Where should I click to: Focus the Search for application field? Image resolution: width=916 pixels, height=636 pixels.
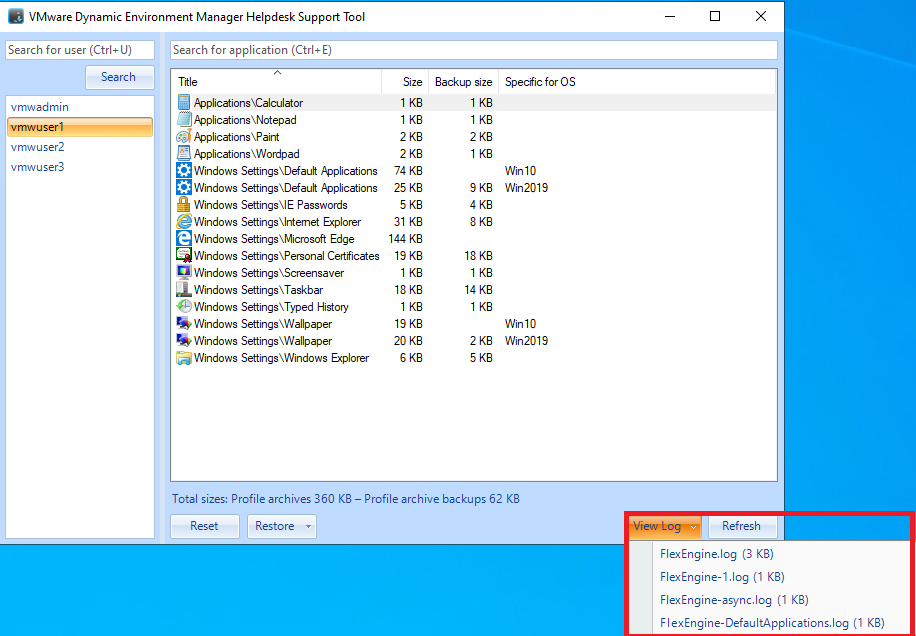click(473, 50)
